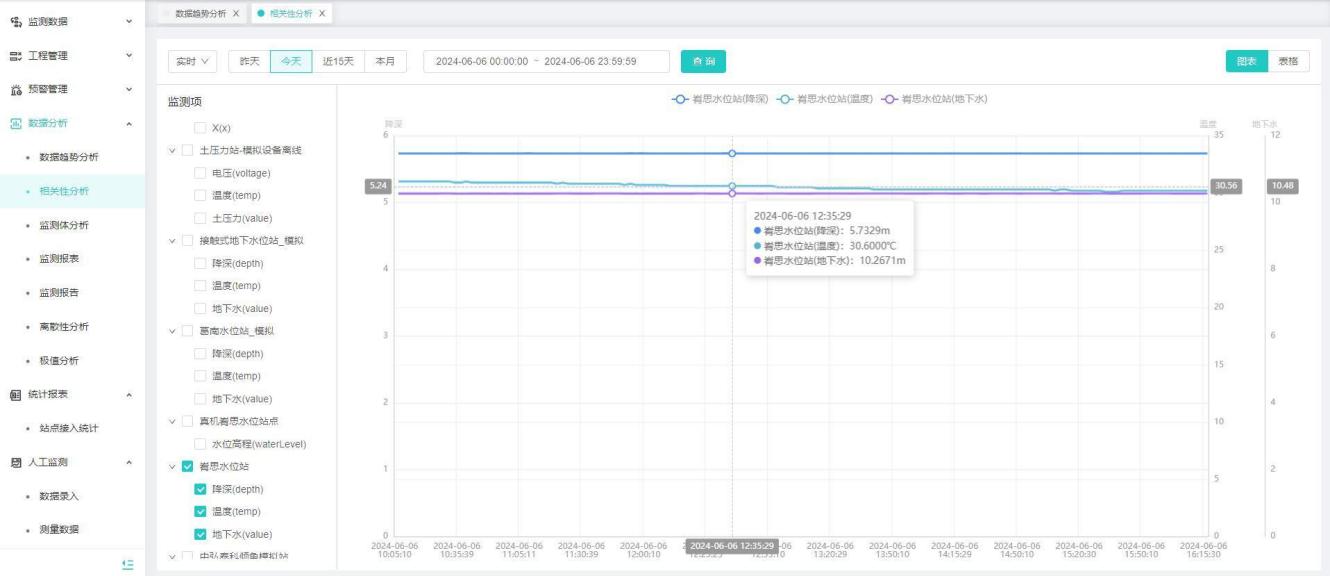
Task: Check the 电压(voltage) checkbox
Action: point(200,173)
